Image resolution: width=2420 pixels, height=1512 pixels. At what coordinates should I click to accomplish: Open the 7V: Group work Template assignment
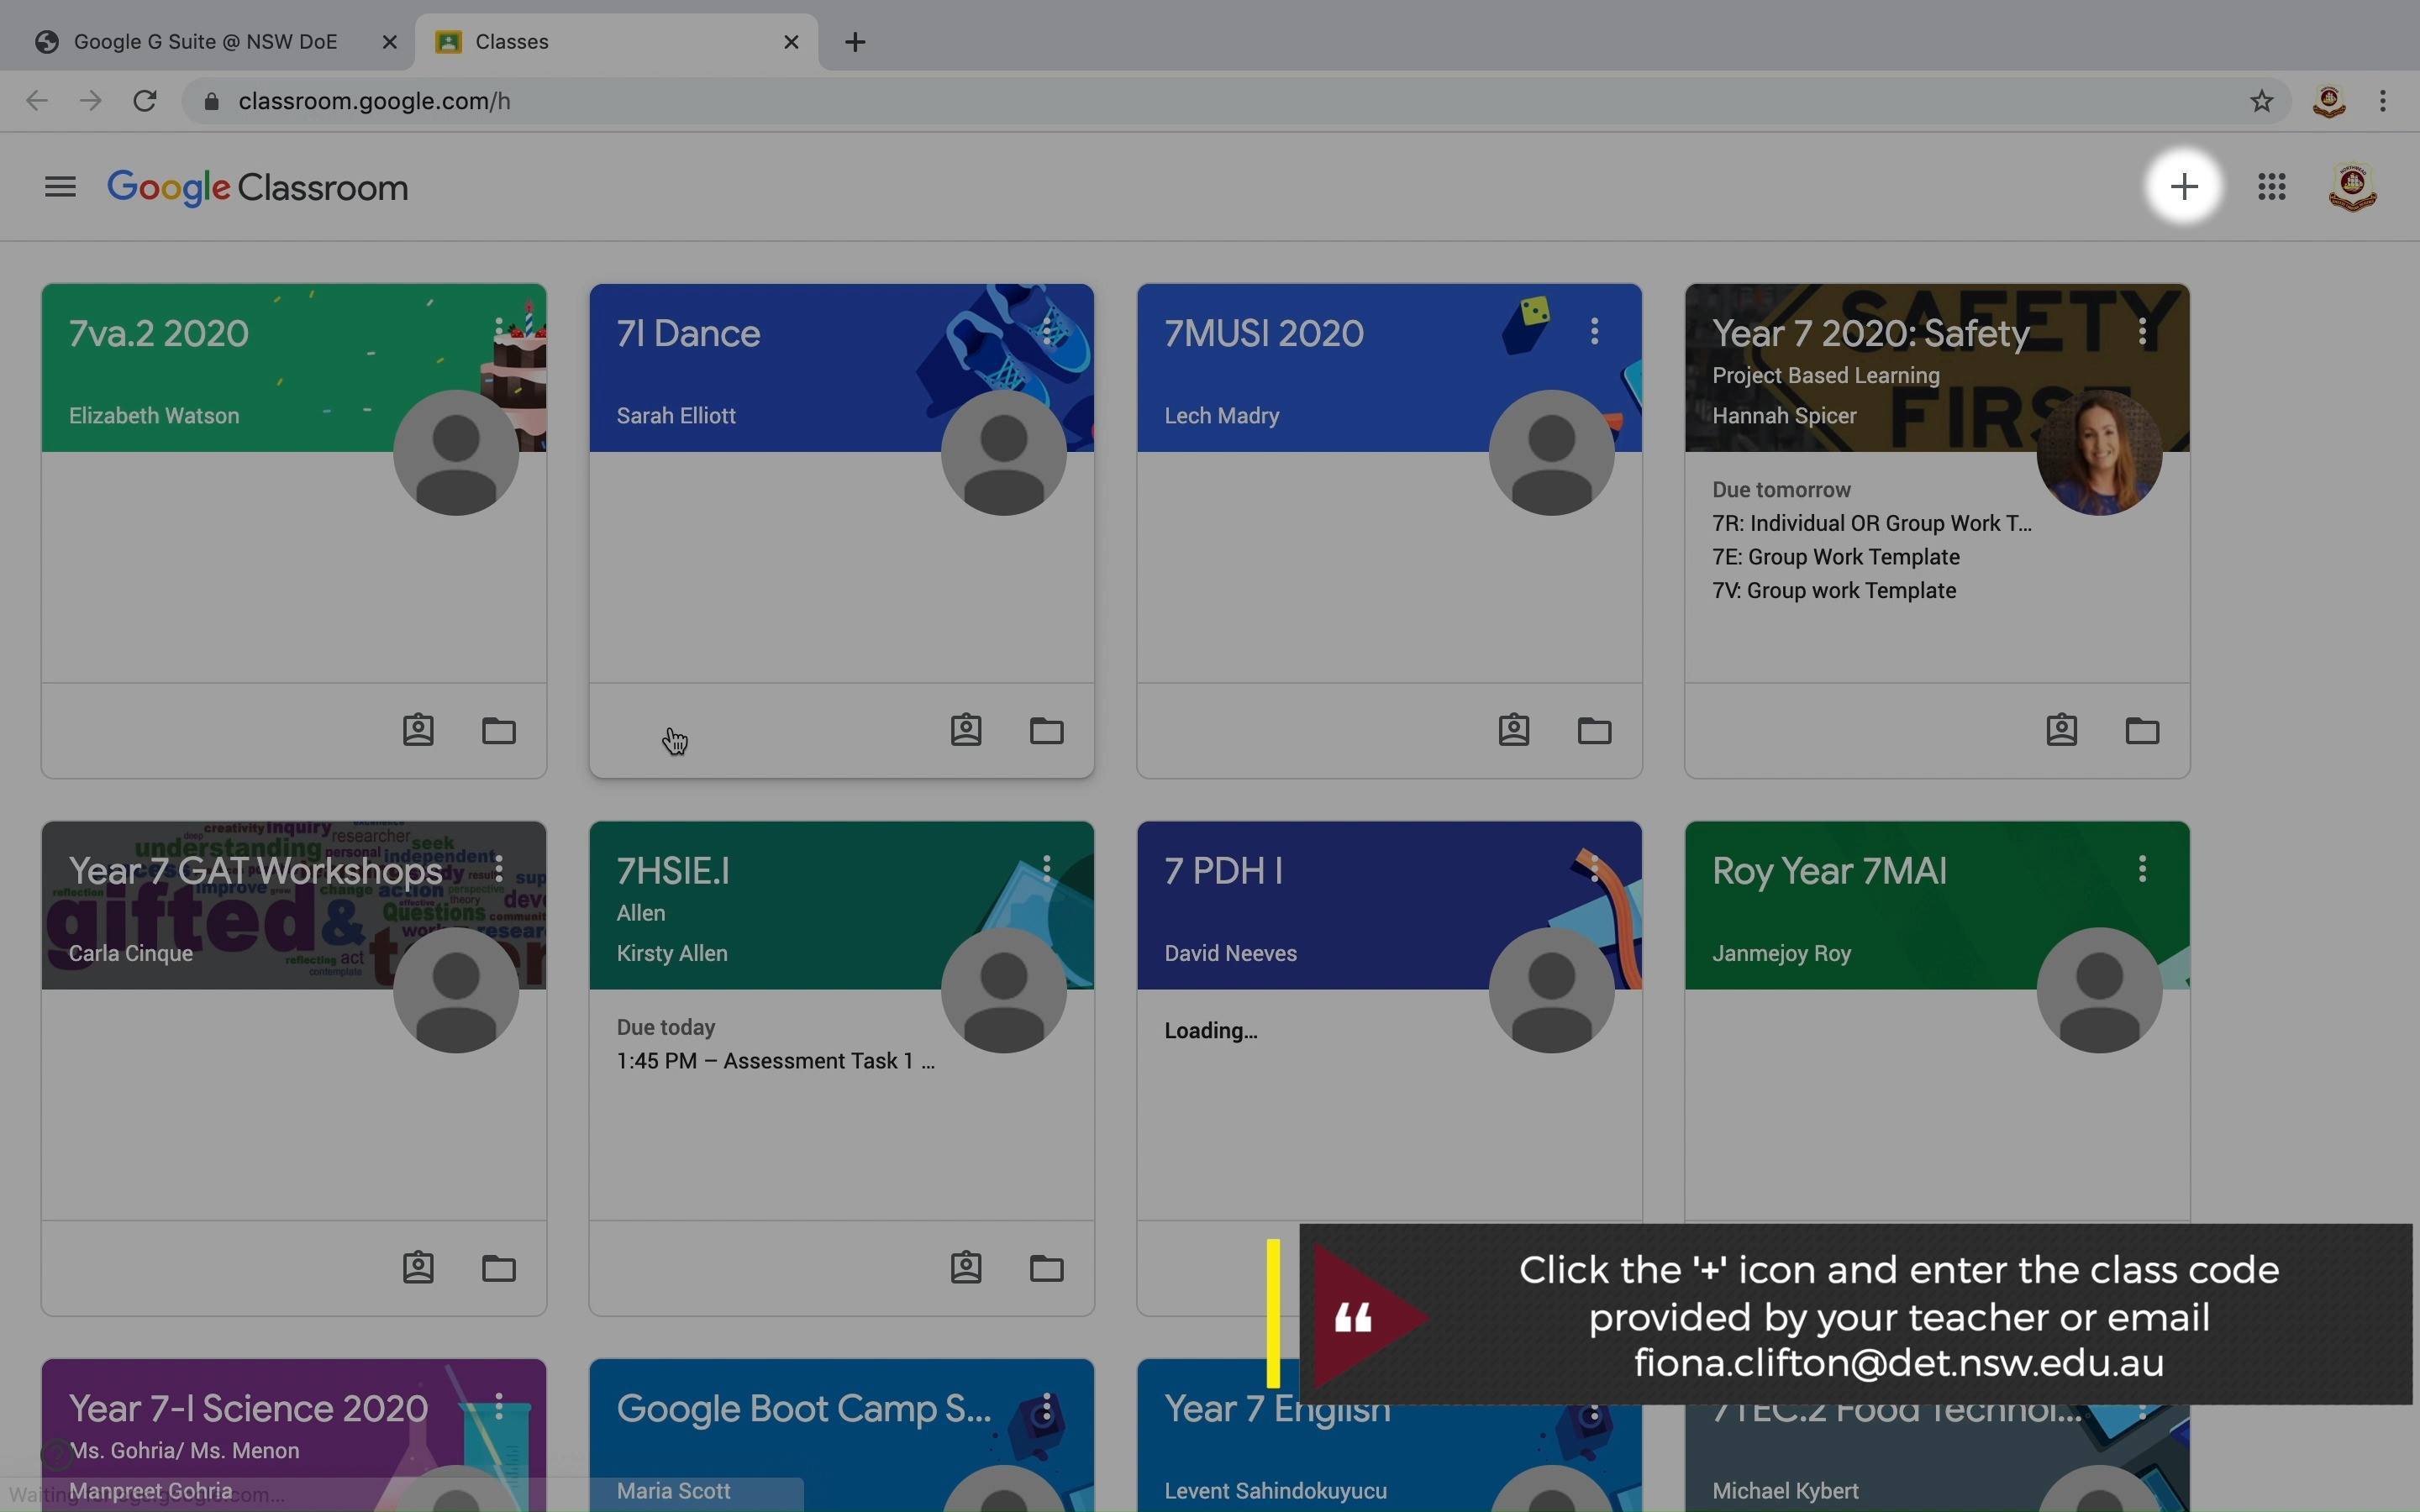[x=1834, y=590]
